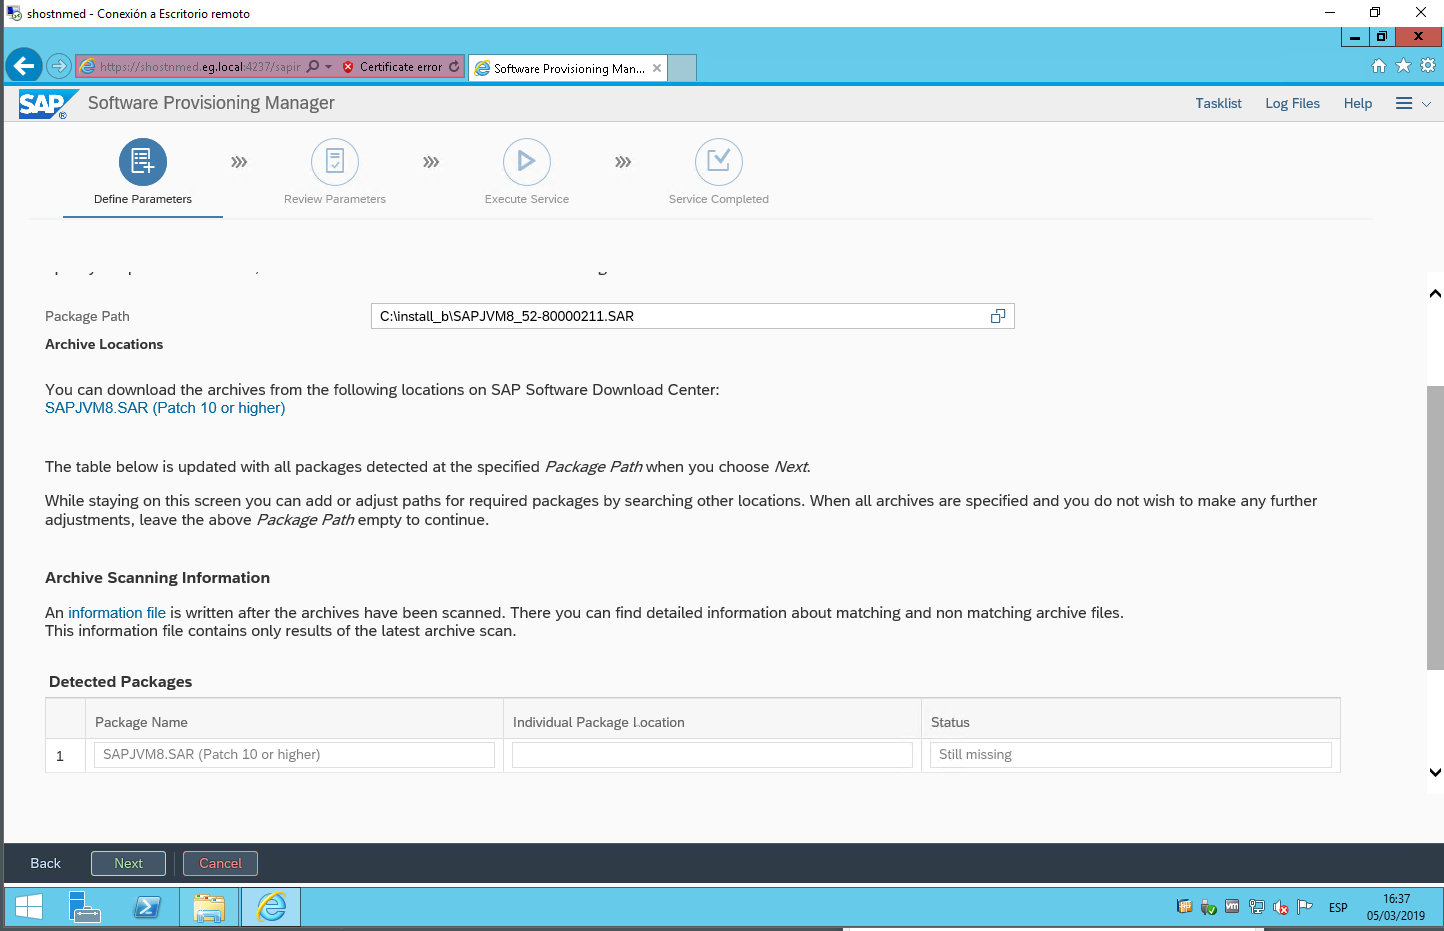Click the Next button
Screen dimensions: 1444x931
click(128, 863)
